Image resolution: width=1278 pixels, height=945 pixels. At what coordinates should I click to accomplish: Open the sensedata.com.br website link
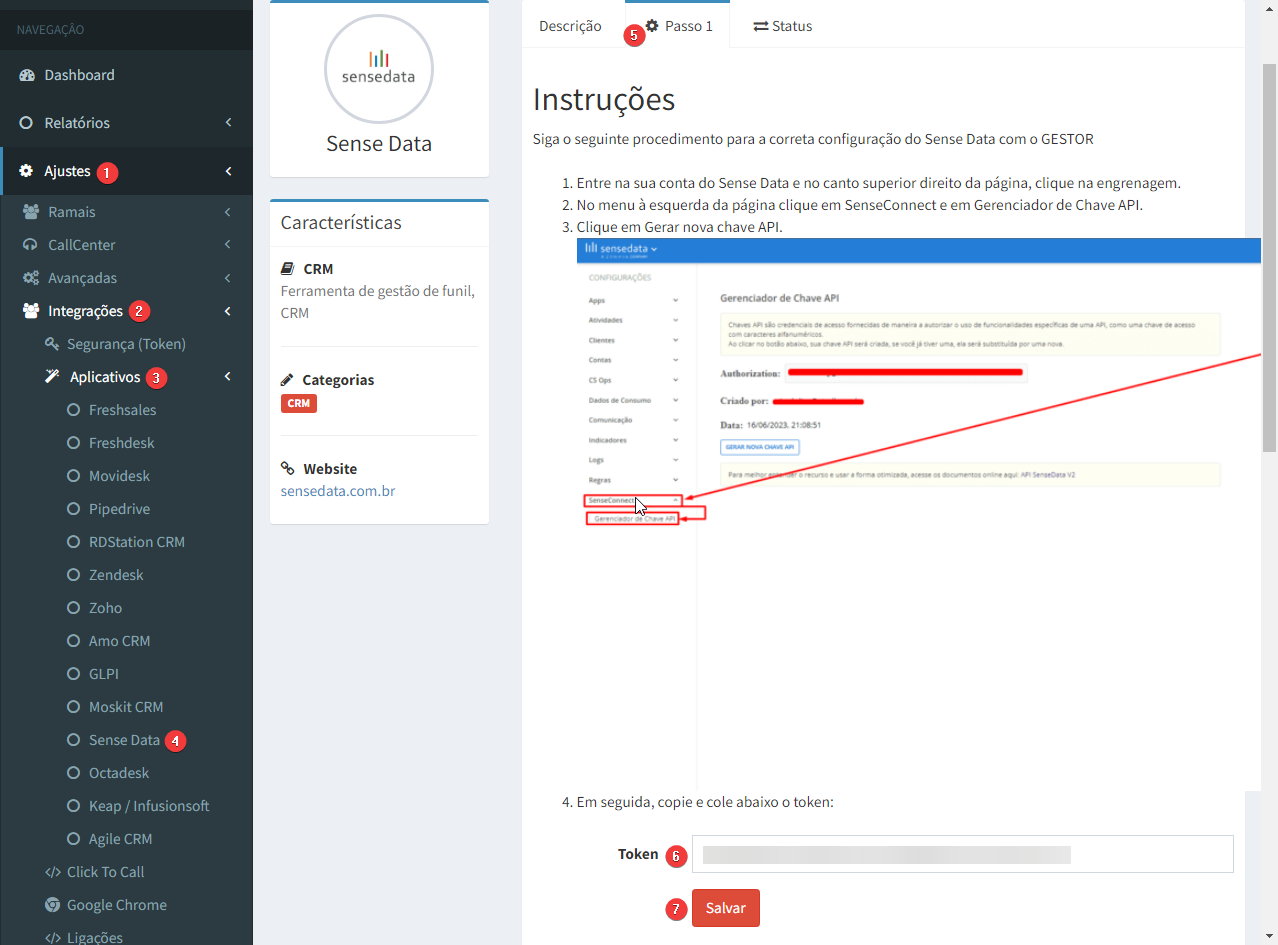point(338,491)
